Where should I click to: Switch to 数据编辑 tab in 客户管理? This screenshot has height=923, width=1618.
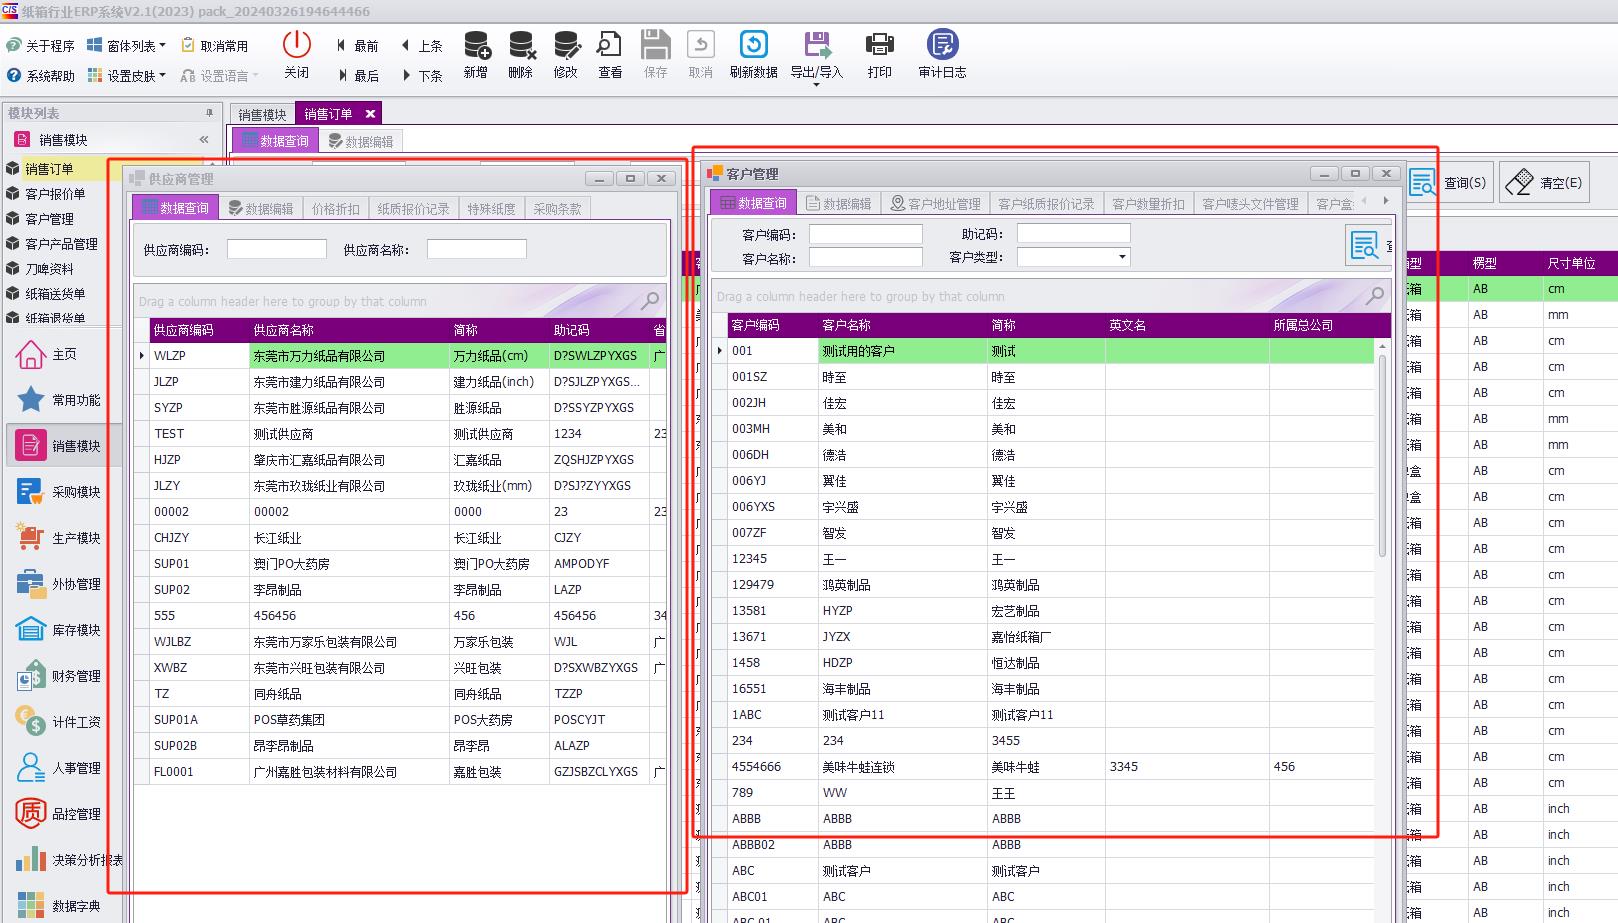point(841,201)
